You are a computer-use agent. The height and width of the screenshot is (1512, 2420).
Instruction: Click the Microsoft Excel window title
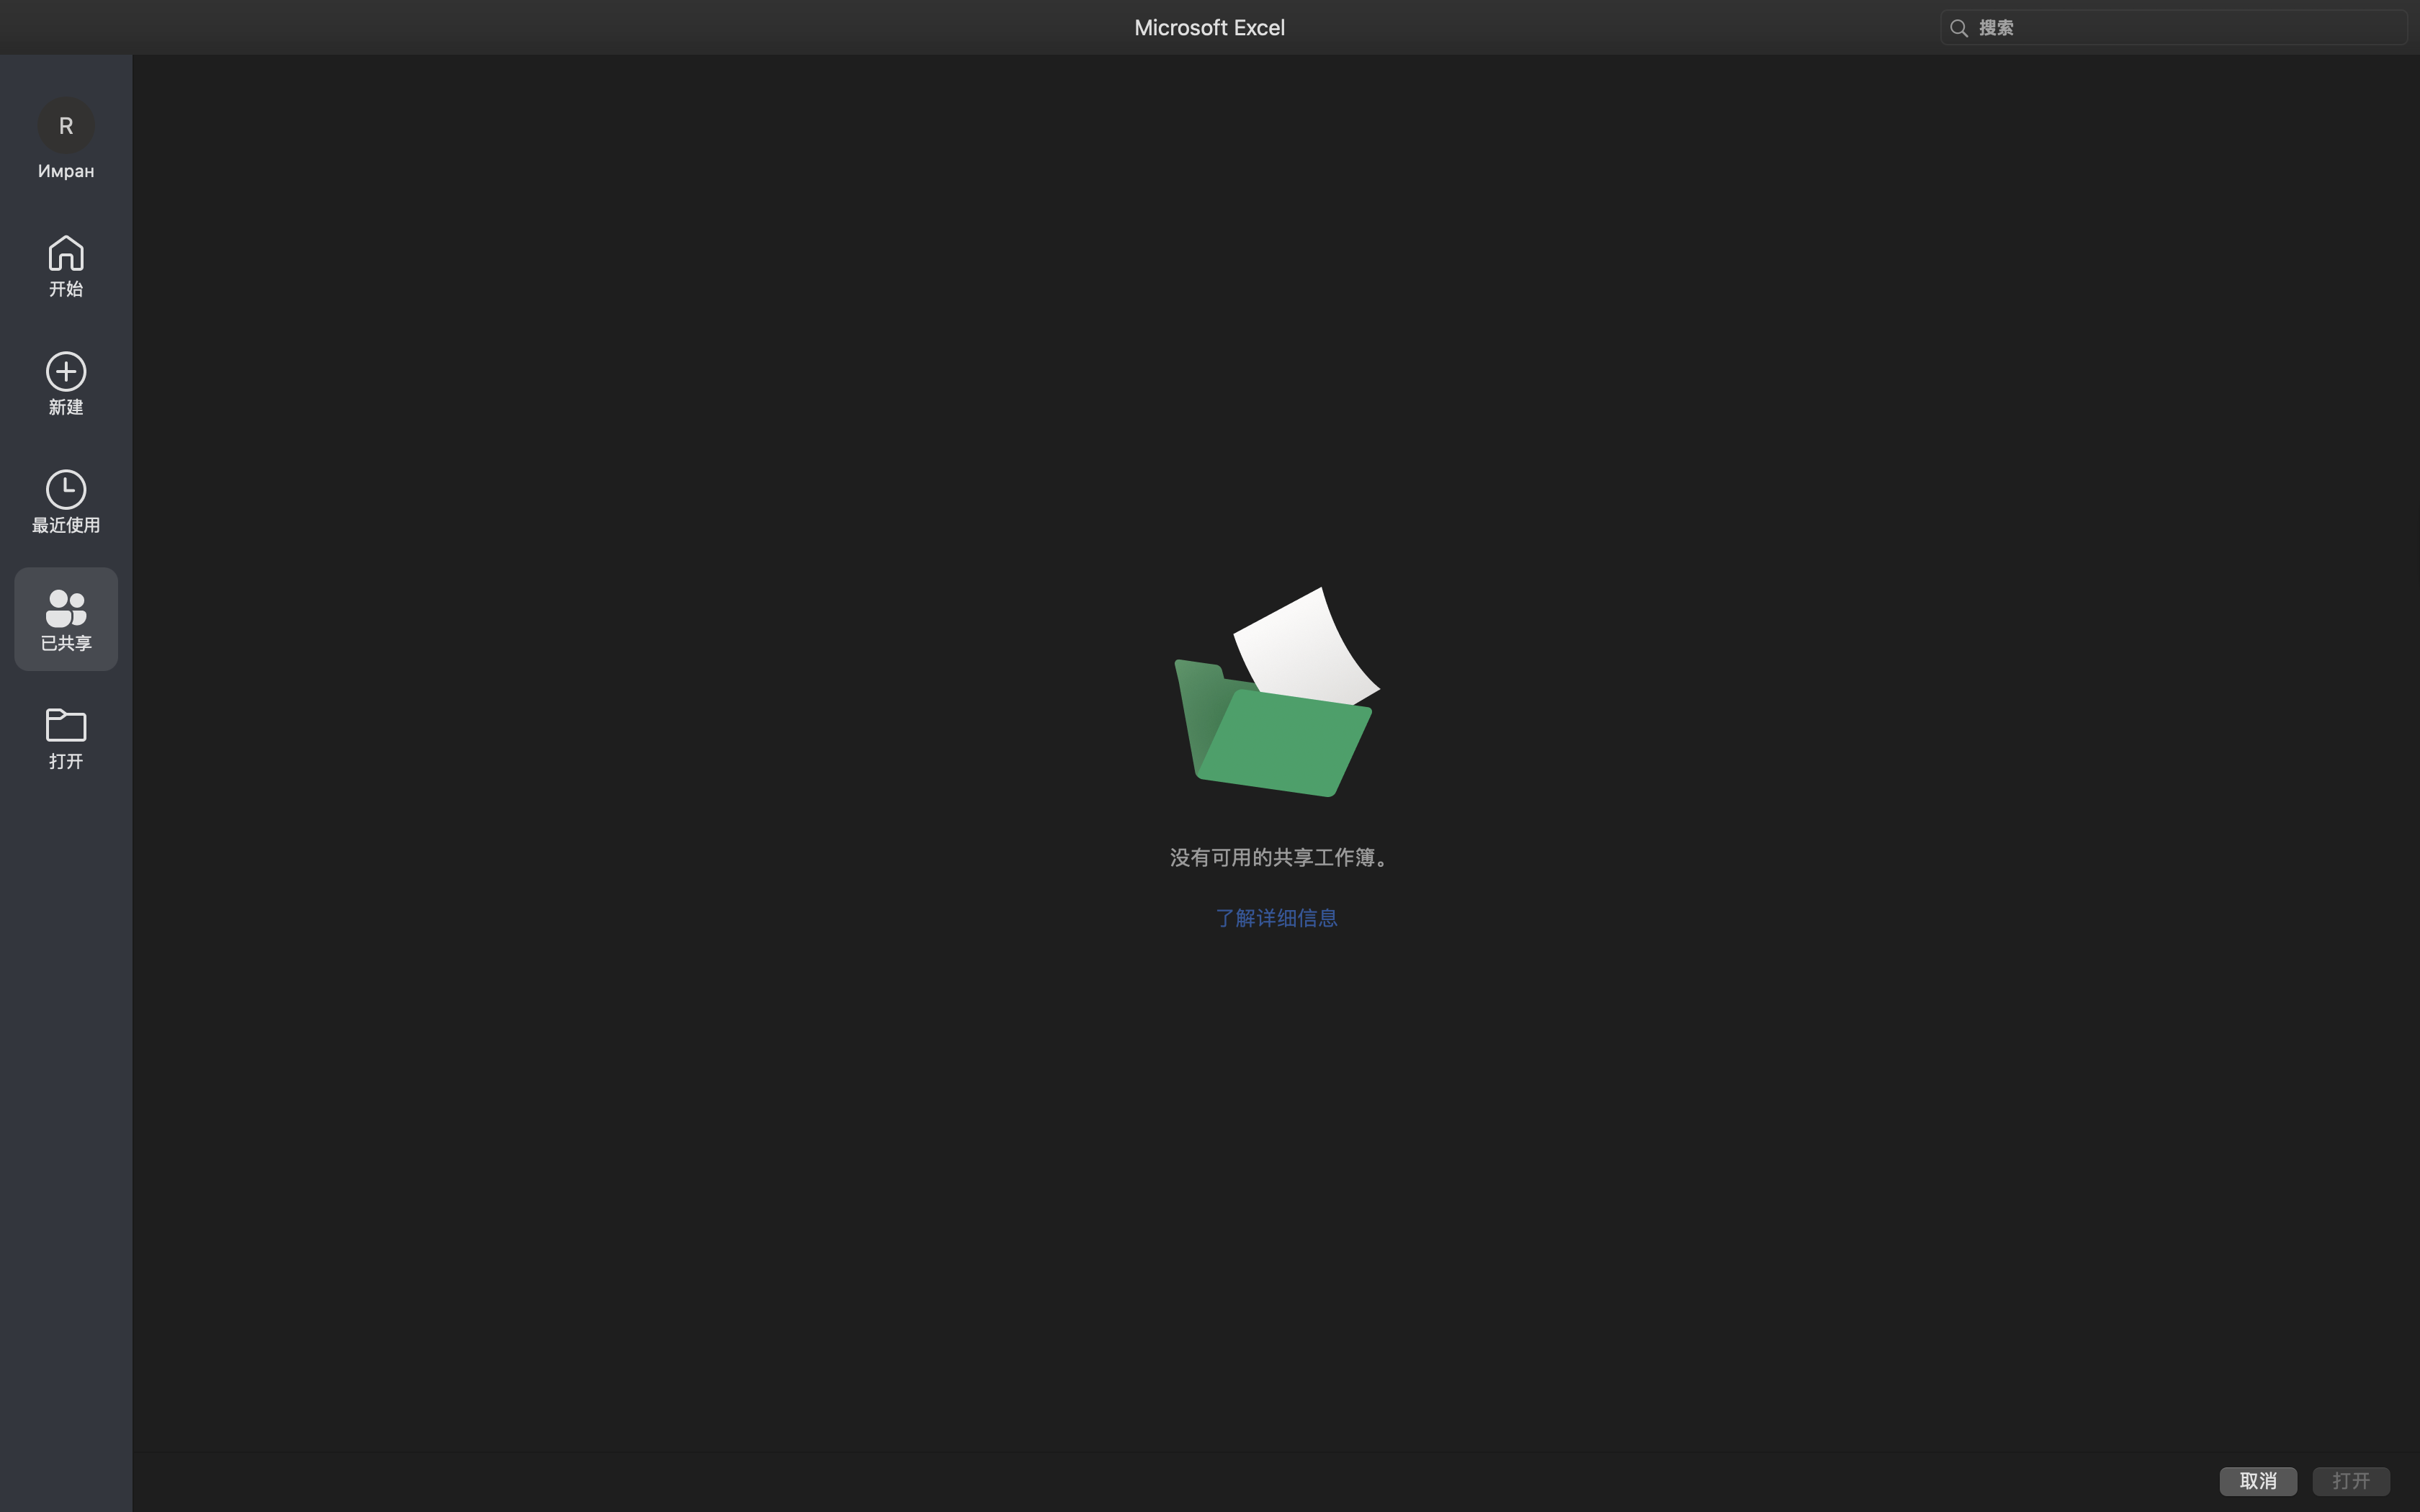click(1209, 28)
